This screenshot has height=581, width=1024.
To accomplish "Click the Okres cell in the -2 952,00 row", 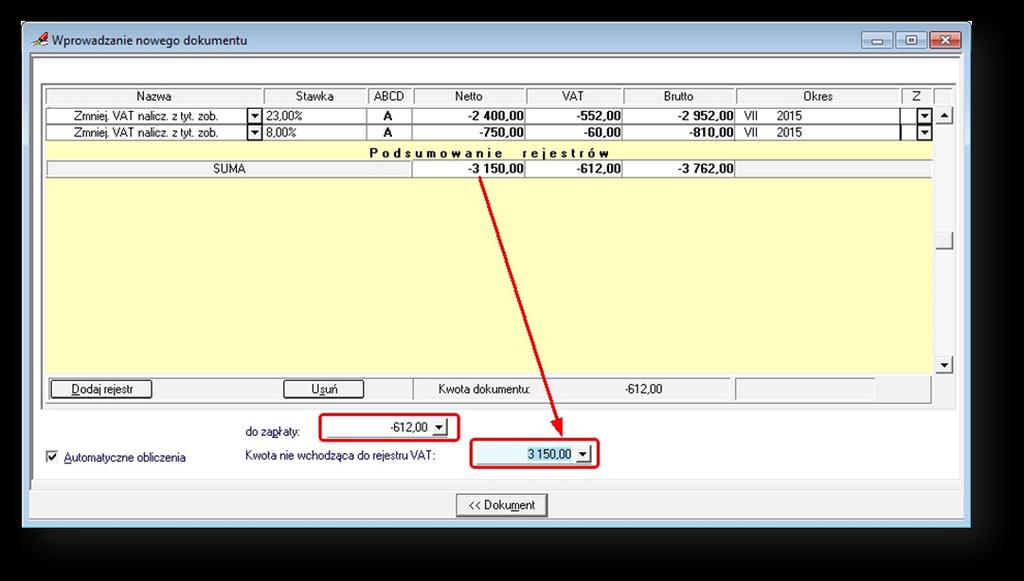I will point(818,116).
